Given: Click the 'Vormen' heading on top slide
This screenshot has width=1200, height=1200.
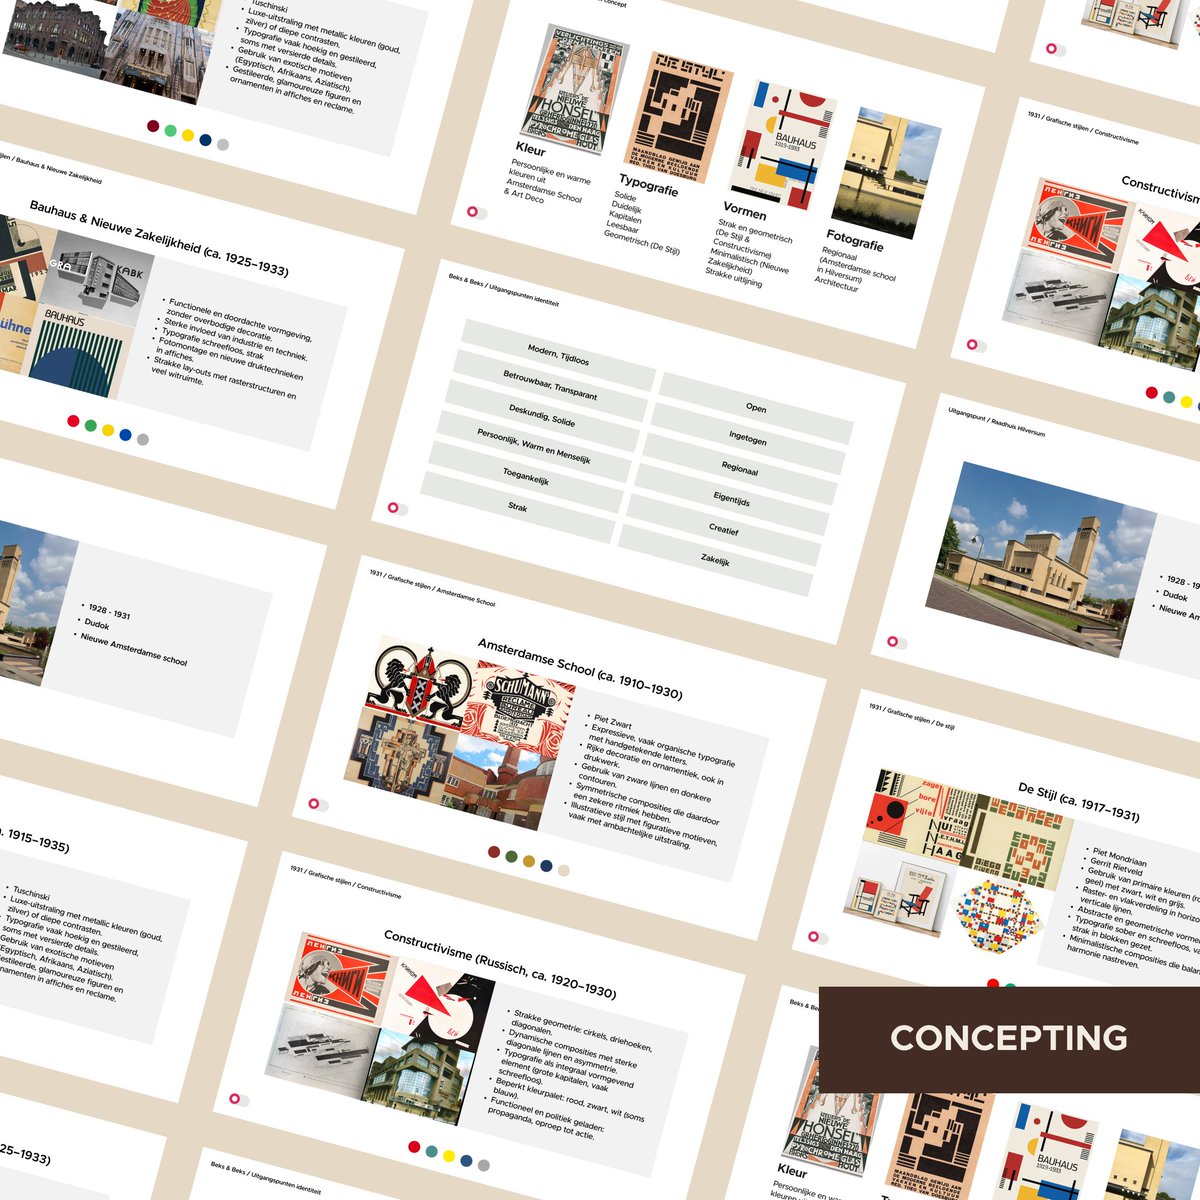Looking at the screenshot, I should 745,212.
